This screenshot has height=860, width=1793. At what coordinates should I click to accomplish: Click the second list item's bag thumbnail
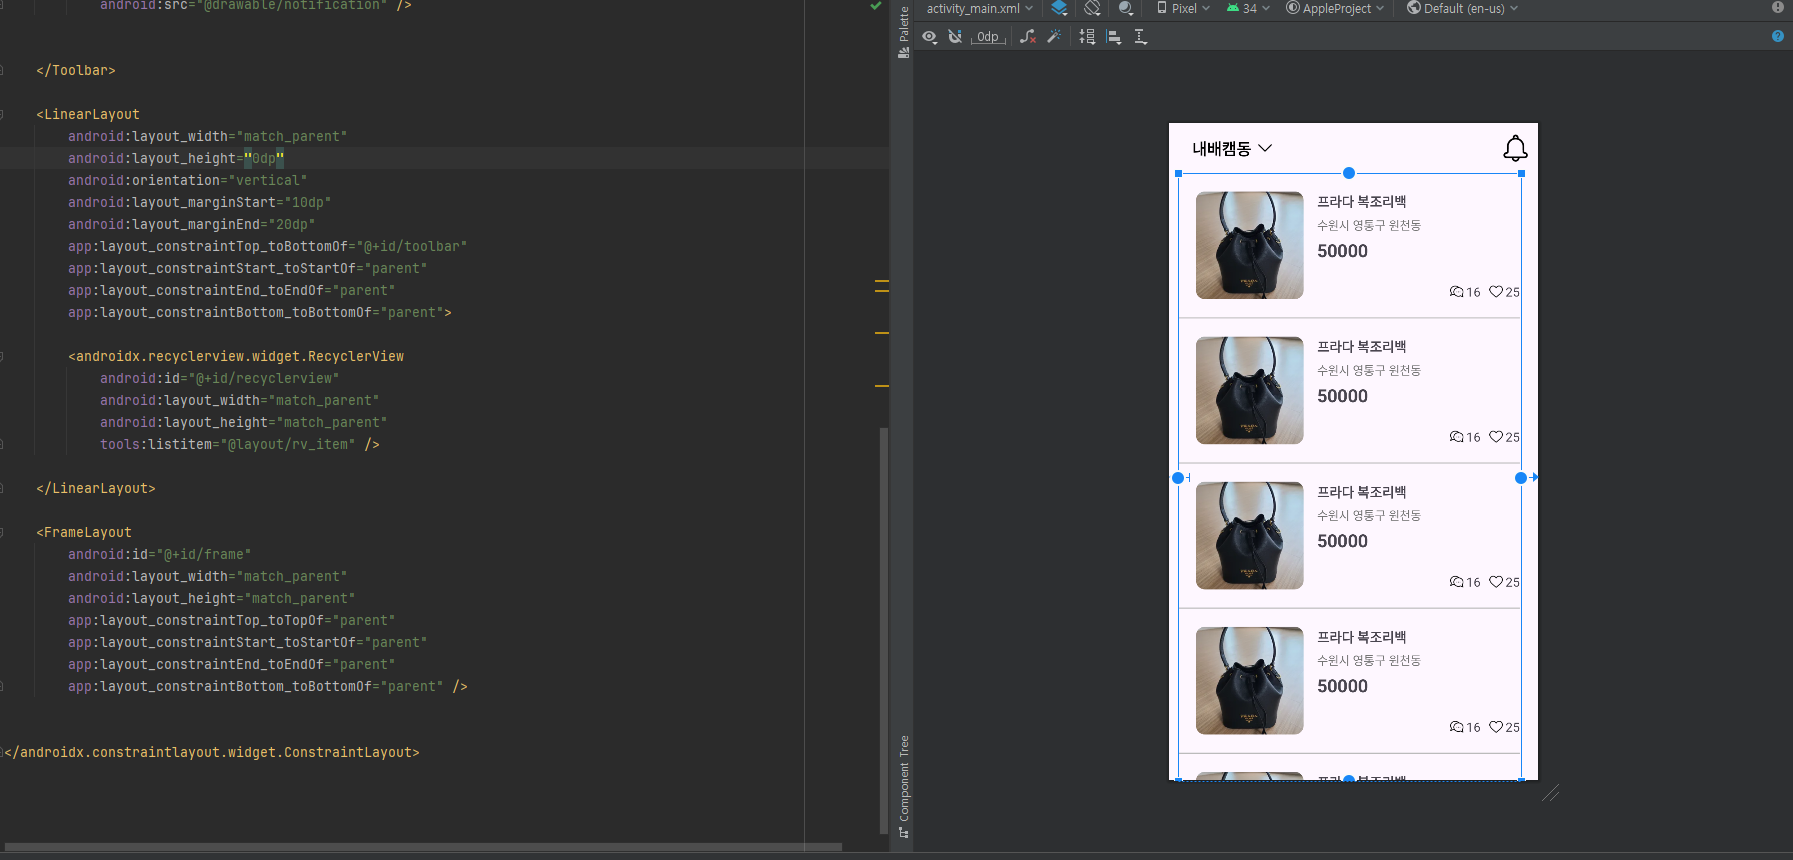tap(1249, 390)
